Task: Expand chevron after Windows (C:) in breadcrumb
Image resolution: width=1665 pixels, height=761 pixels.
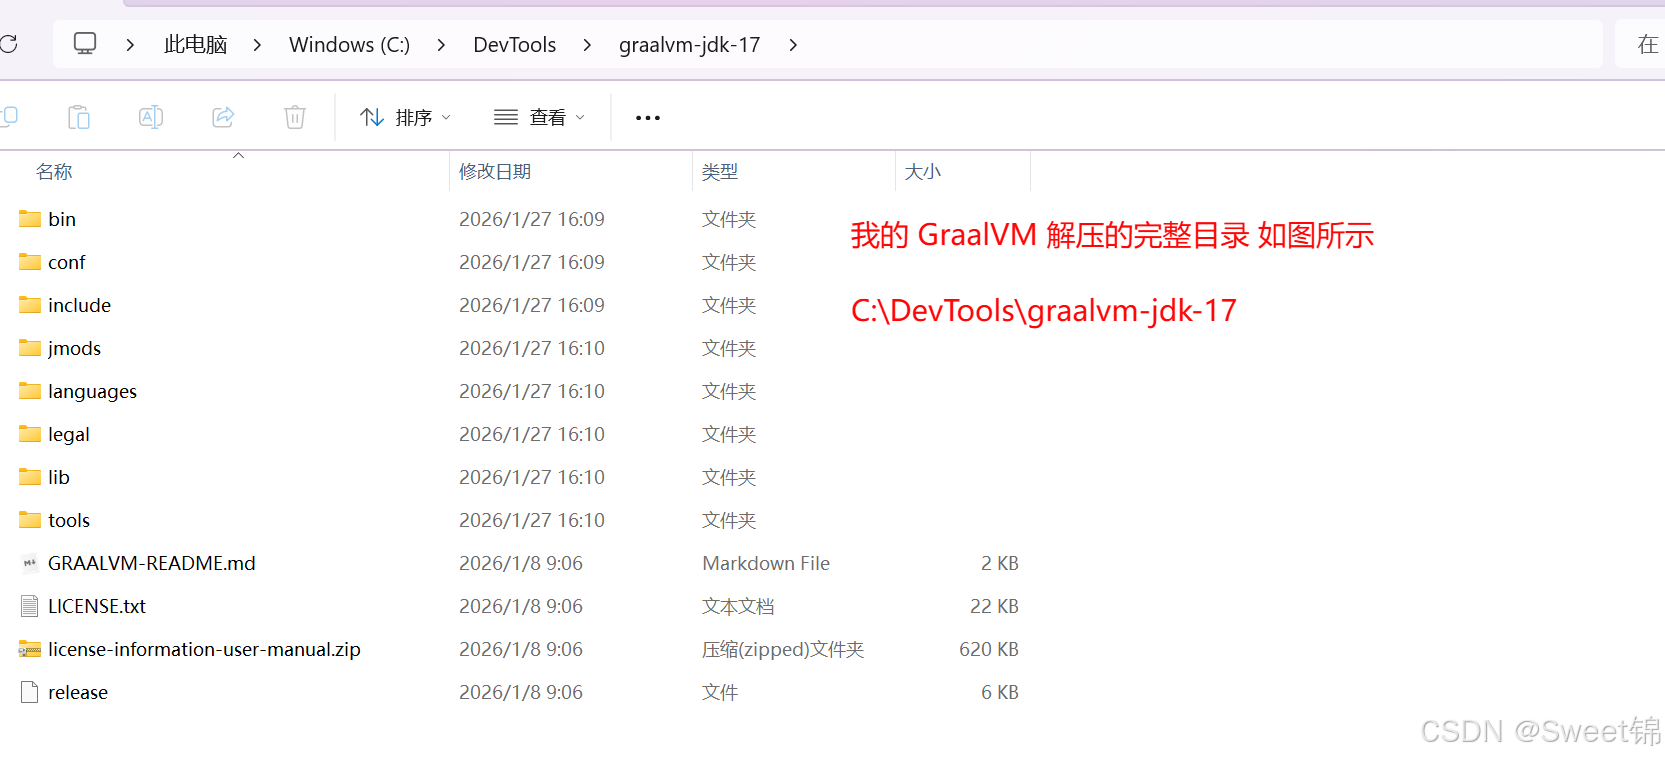Action: tap(441, 45)
